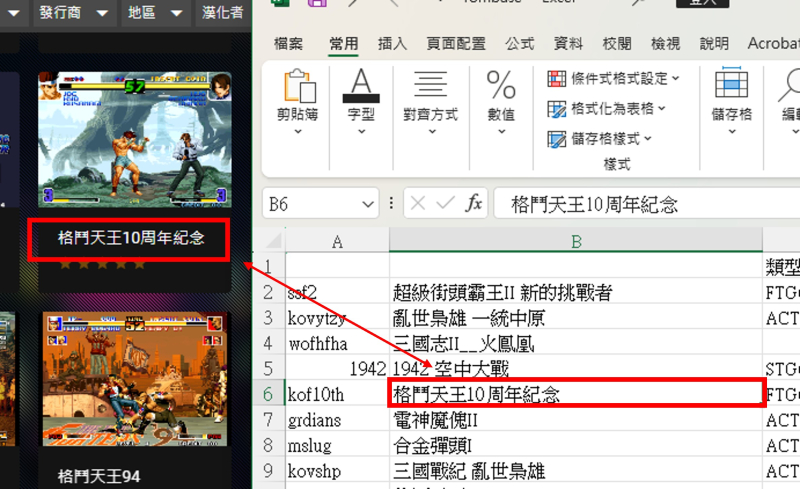Screen dimensions: 800x489
Task: Click cell containing ssf2
Action: (337, 292)
